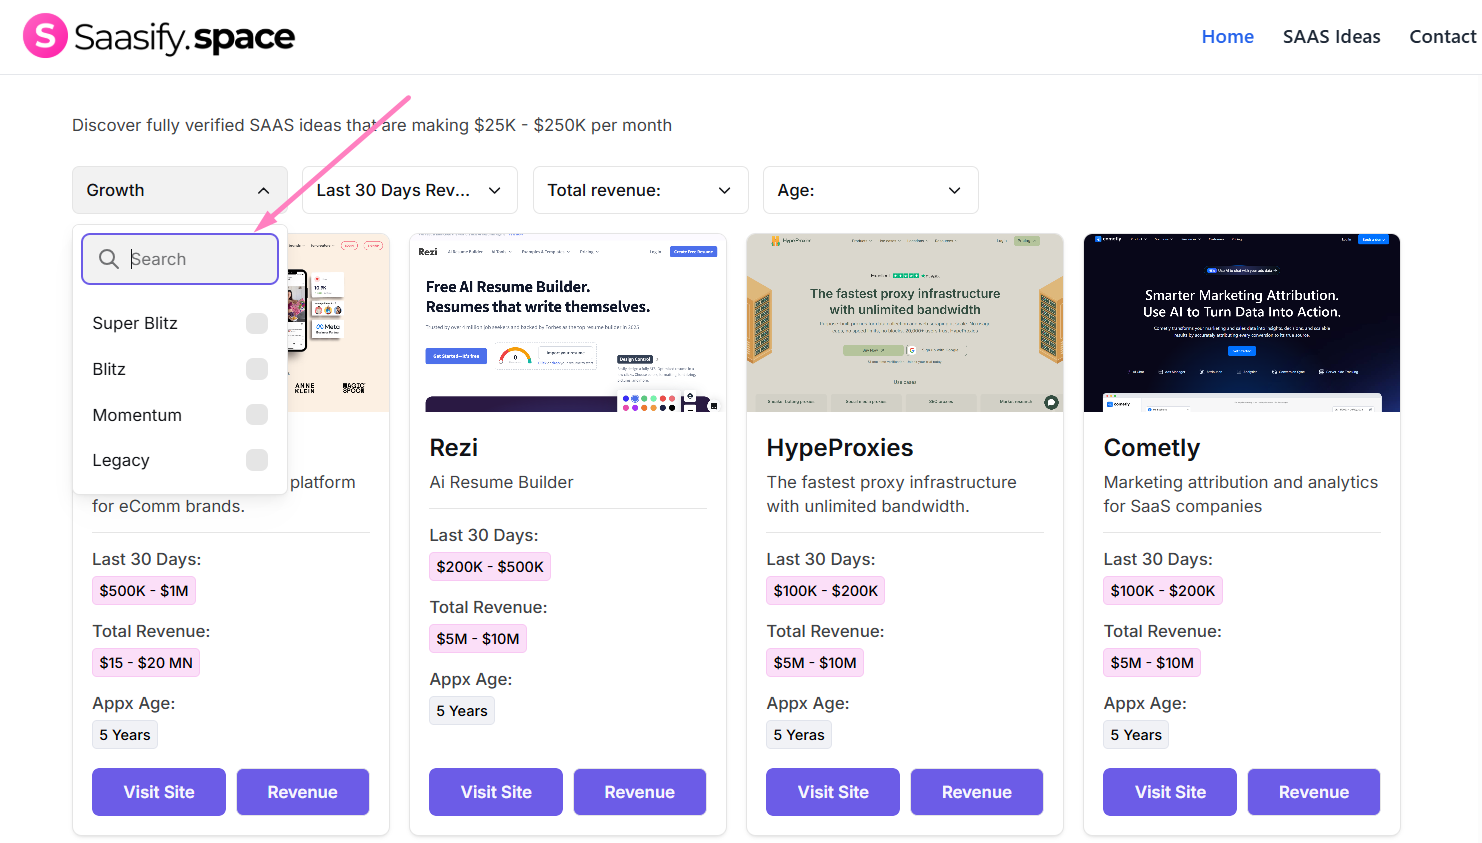Enable the Blitz growth checkbox
1482x843 pixels.
pos(257,369)
